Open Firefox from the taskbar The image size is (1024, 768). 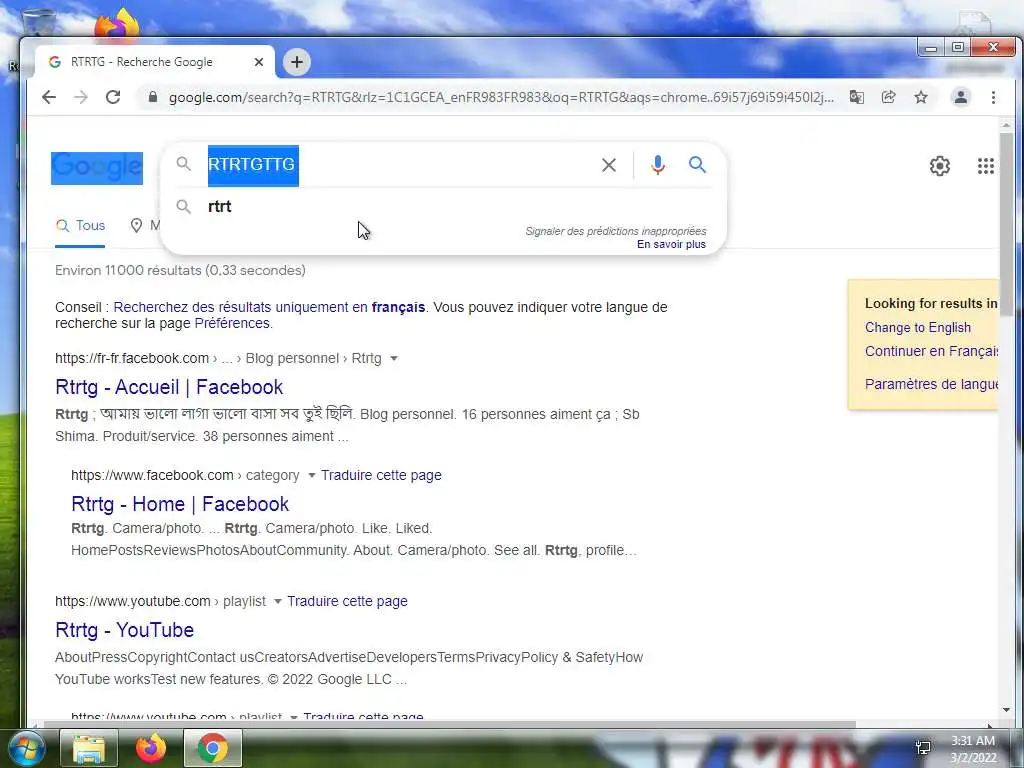[151, 748]
